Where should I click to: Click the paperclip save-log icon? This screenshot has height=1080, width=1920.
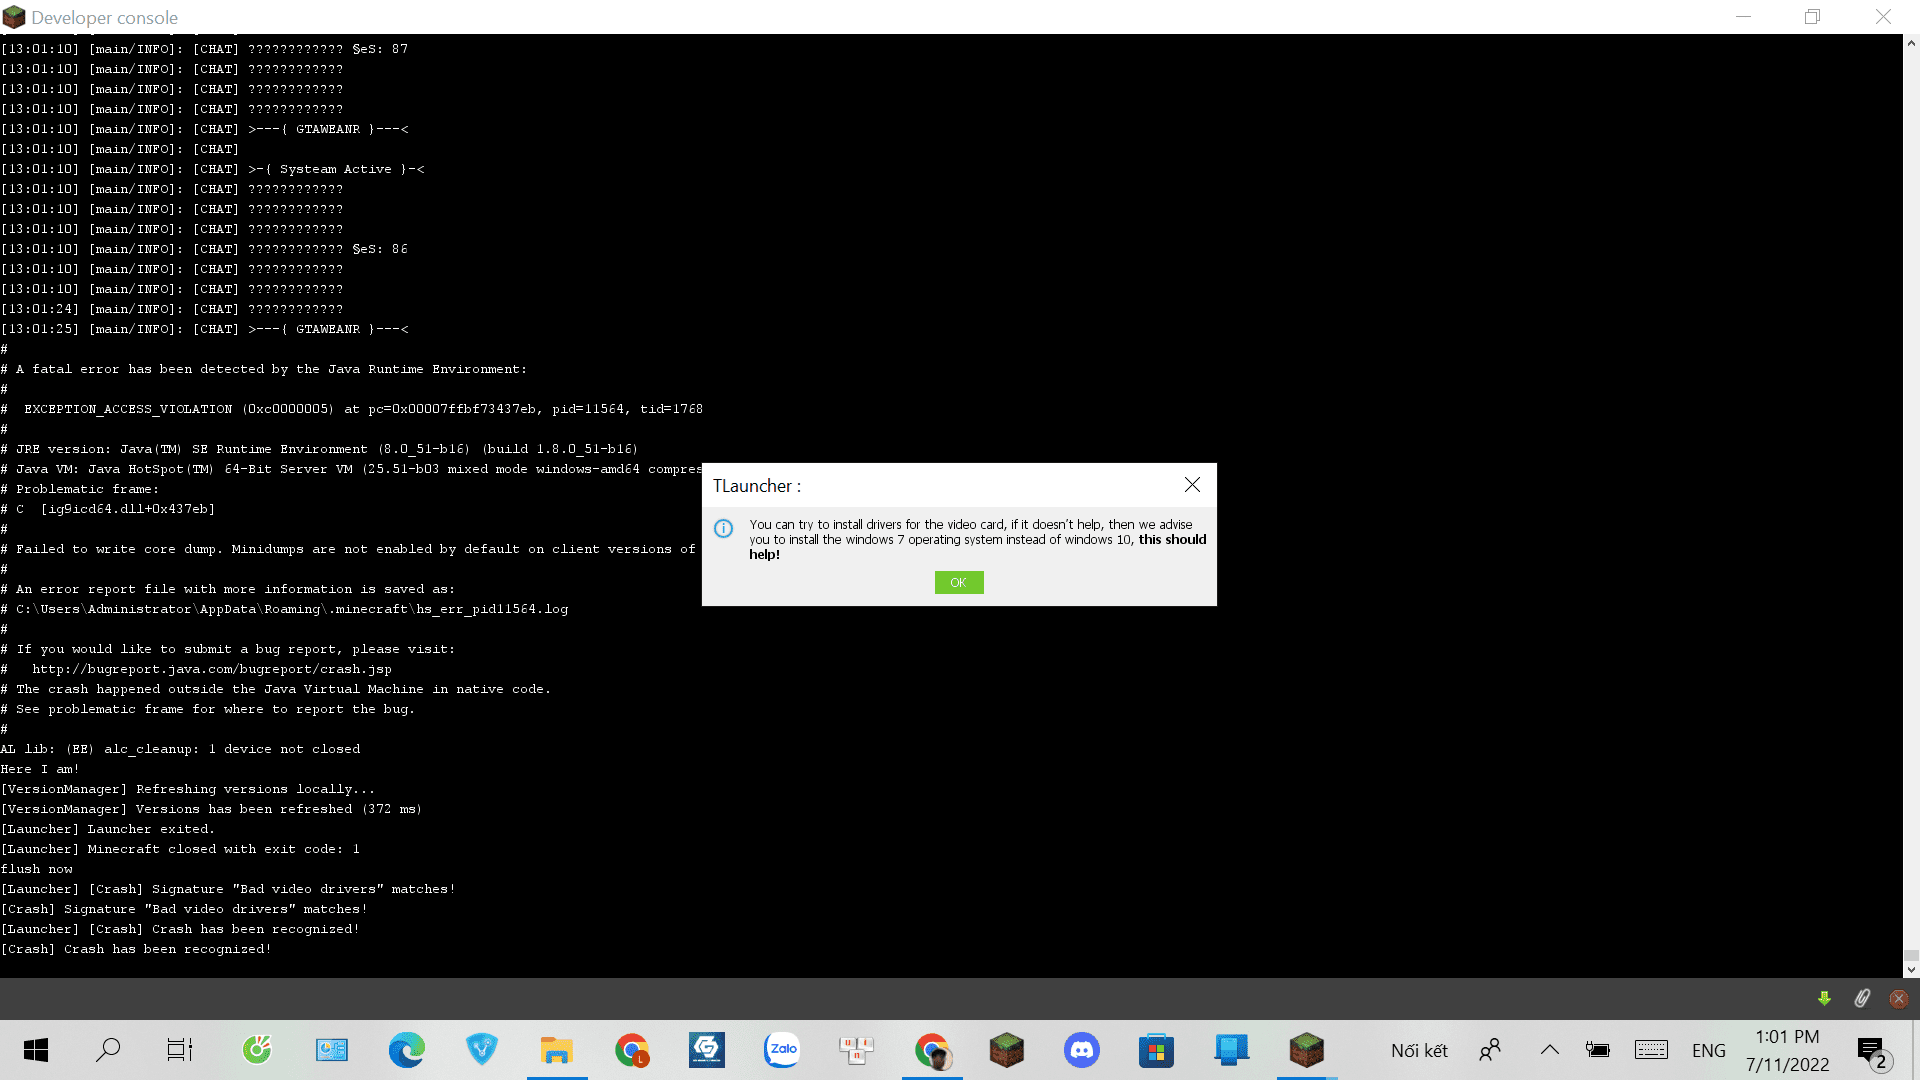[1862, 998]
